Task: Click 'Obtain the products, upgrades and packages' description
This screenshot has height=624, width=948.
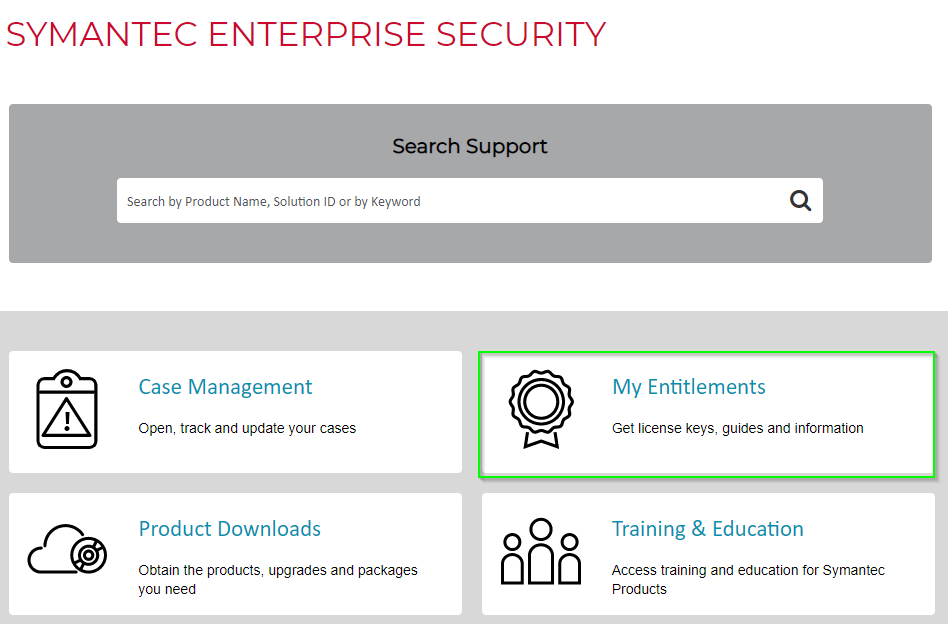Action: pyautogui.click(x=278, y=579)
